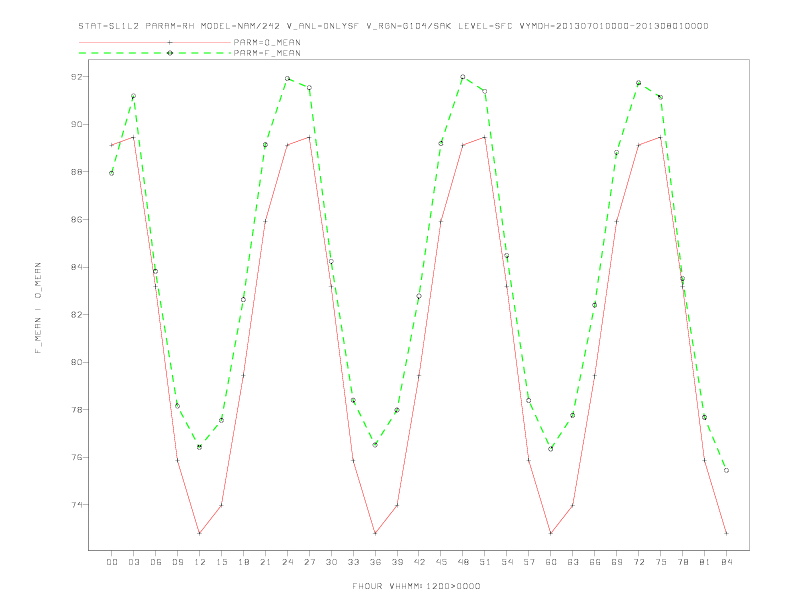Select F_MEAN circle marker at hour 00
Image resolution: width=792 pixels, height=612 pixels.
[112, 173]
